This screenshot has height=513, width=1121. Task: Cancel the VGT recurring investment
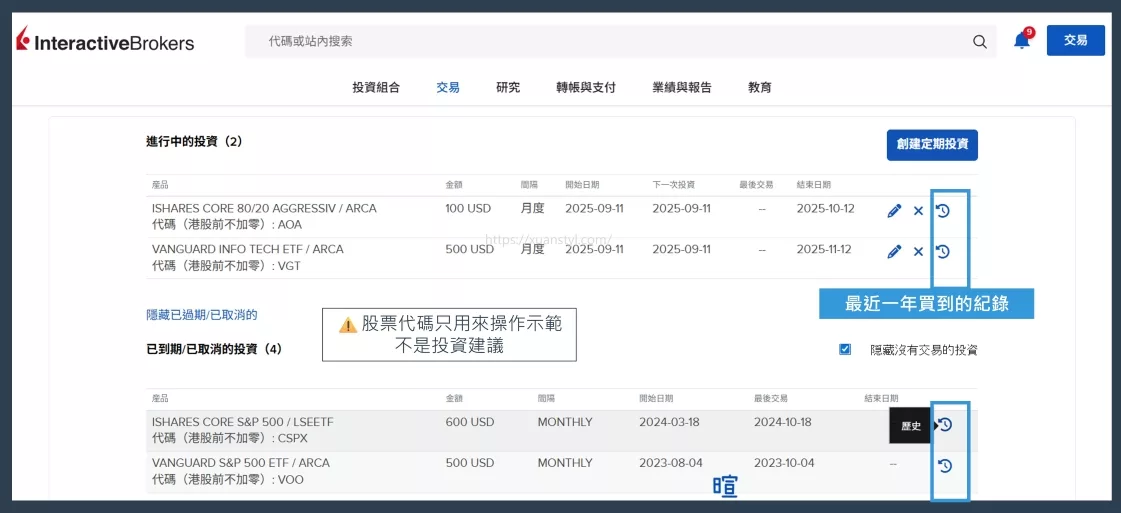point(919,251)
